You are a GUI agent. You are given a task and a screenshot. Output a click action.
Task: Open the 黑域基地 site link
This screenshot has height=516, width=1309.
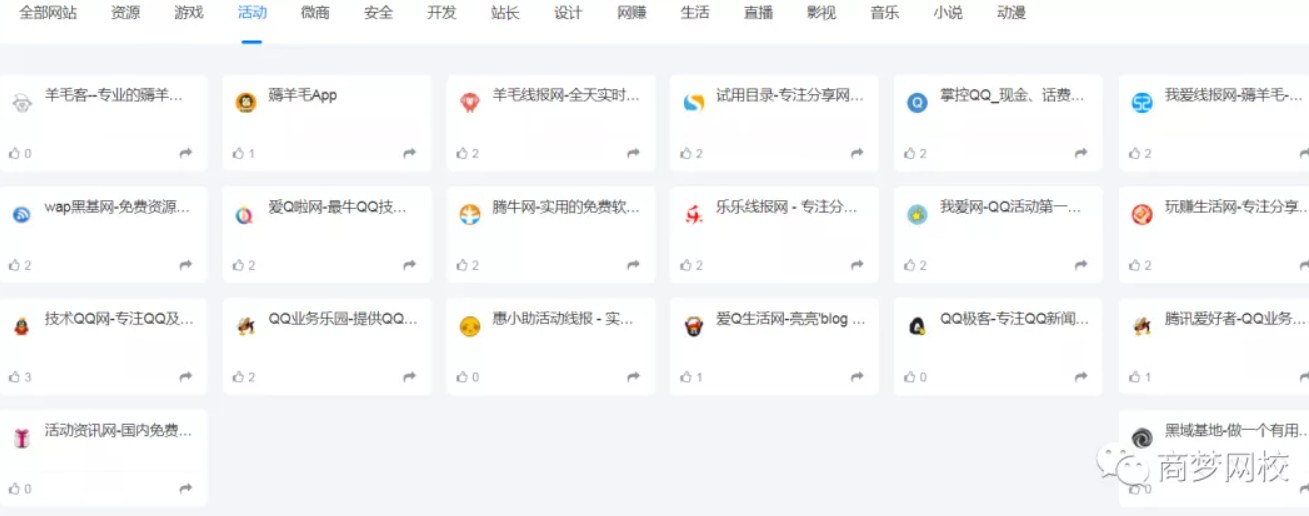(x=1236, y=431)
